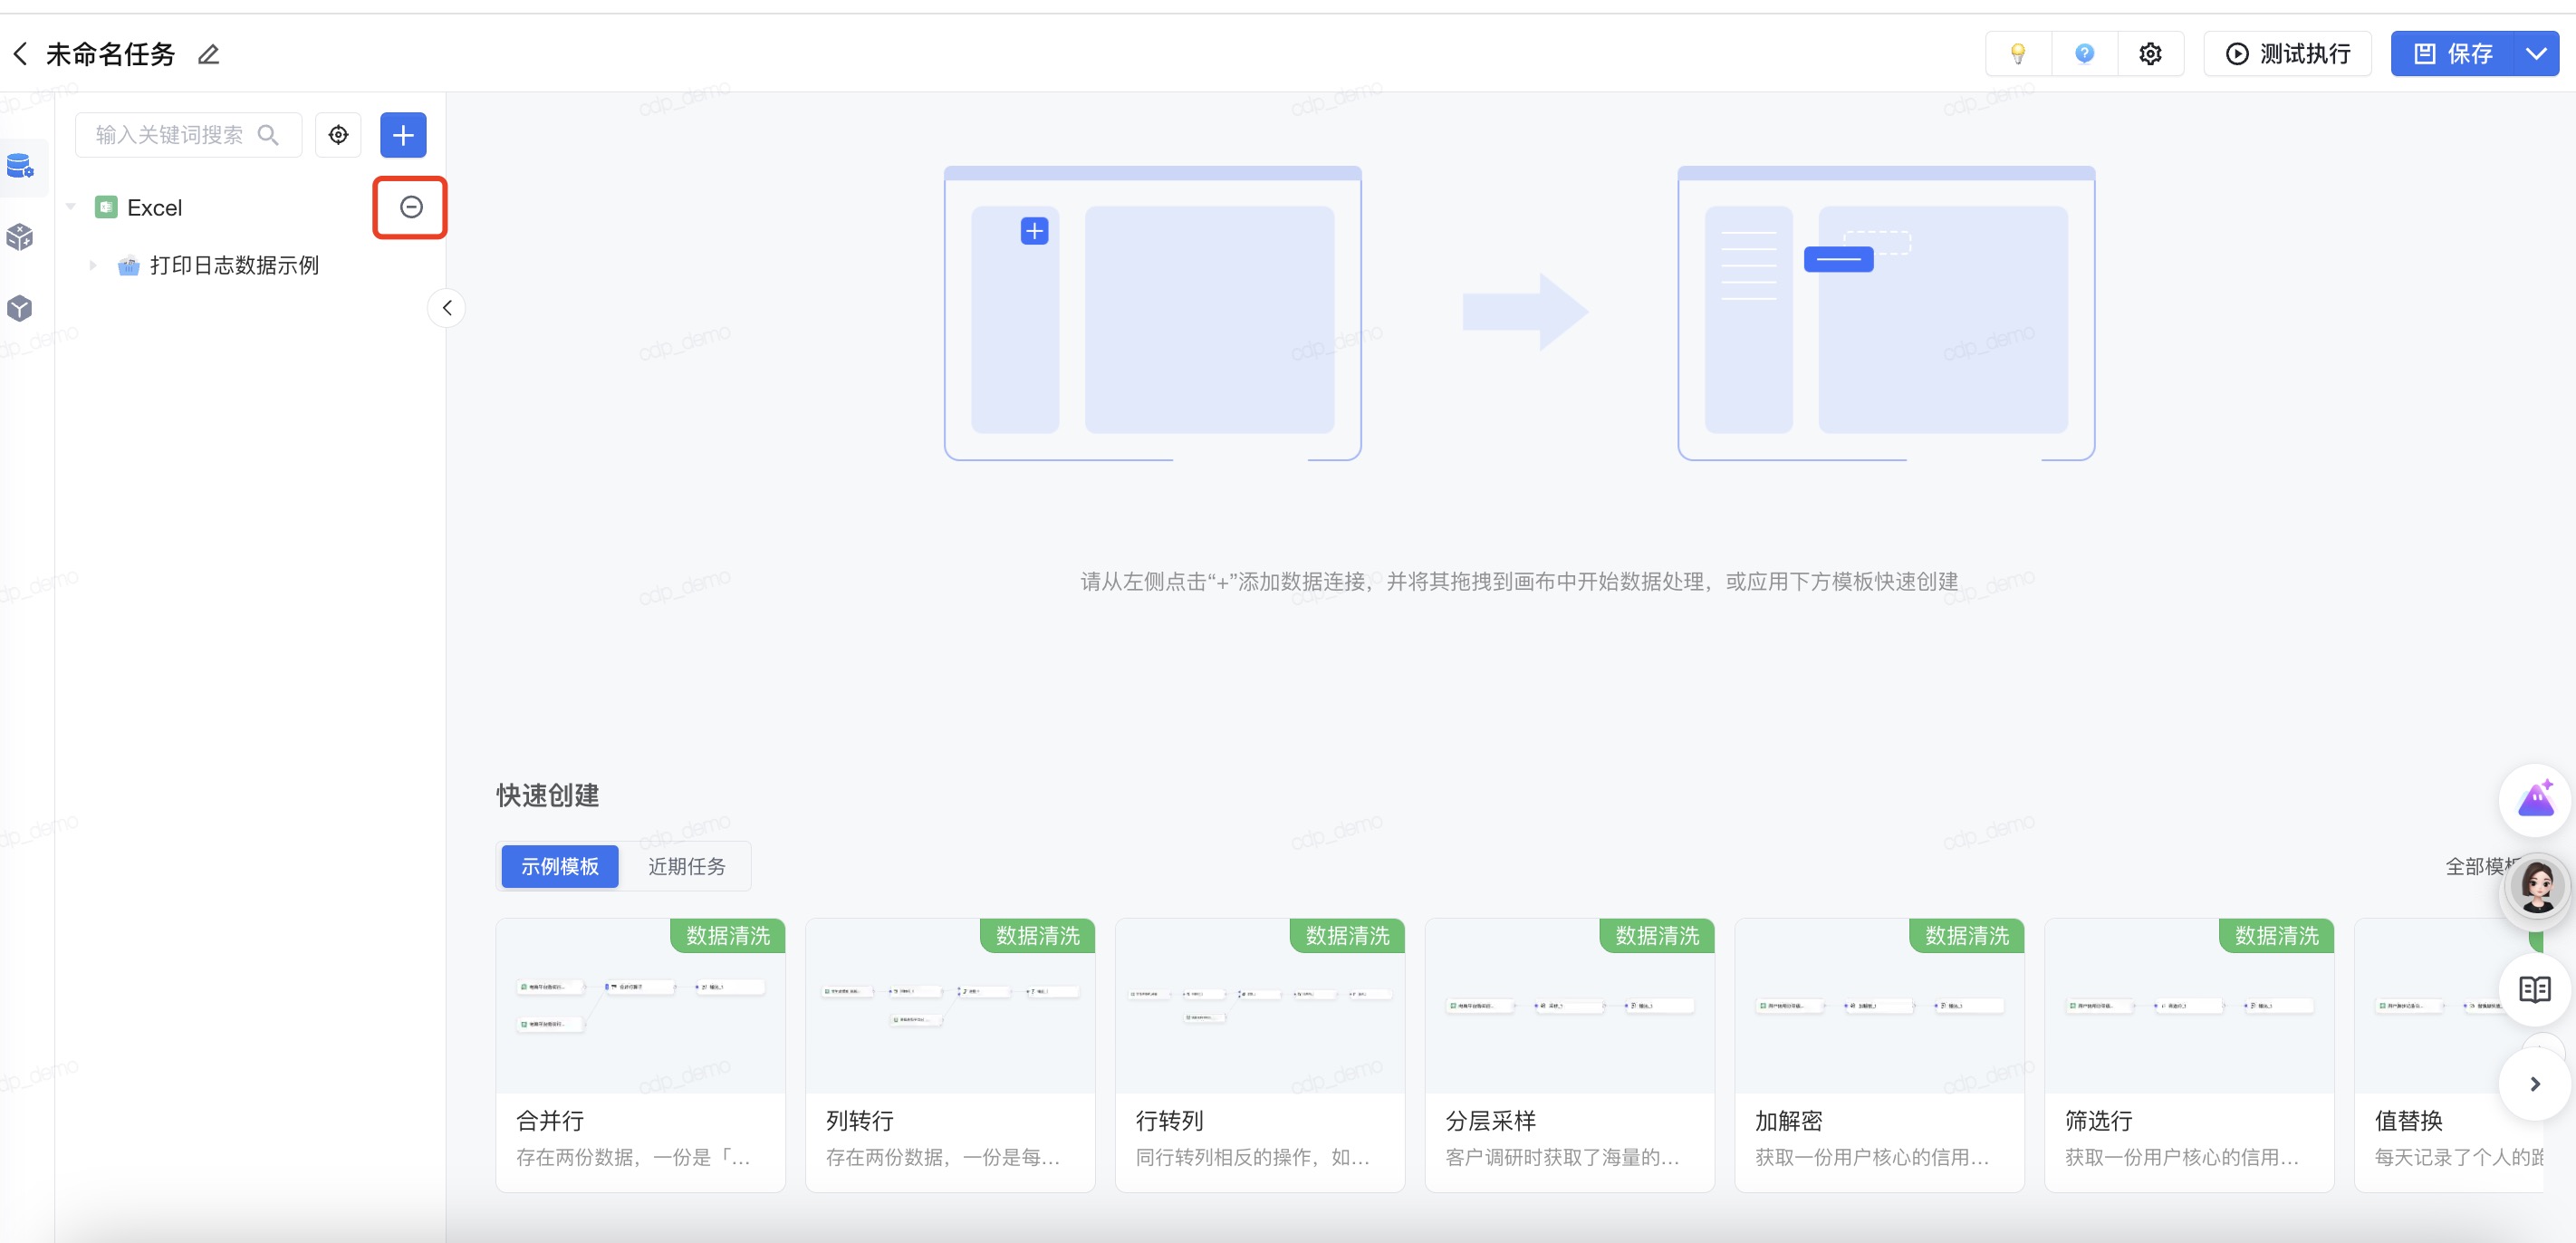
Task: Open the database sidebar icon
Action: (20, 166)
